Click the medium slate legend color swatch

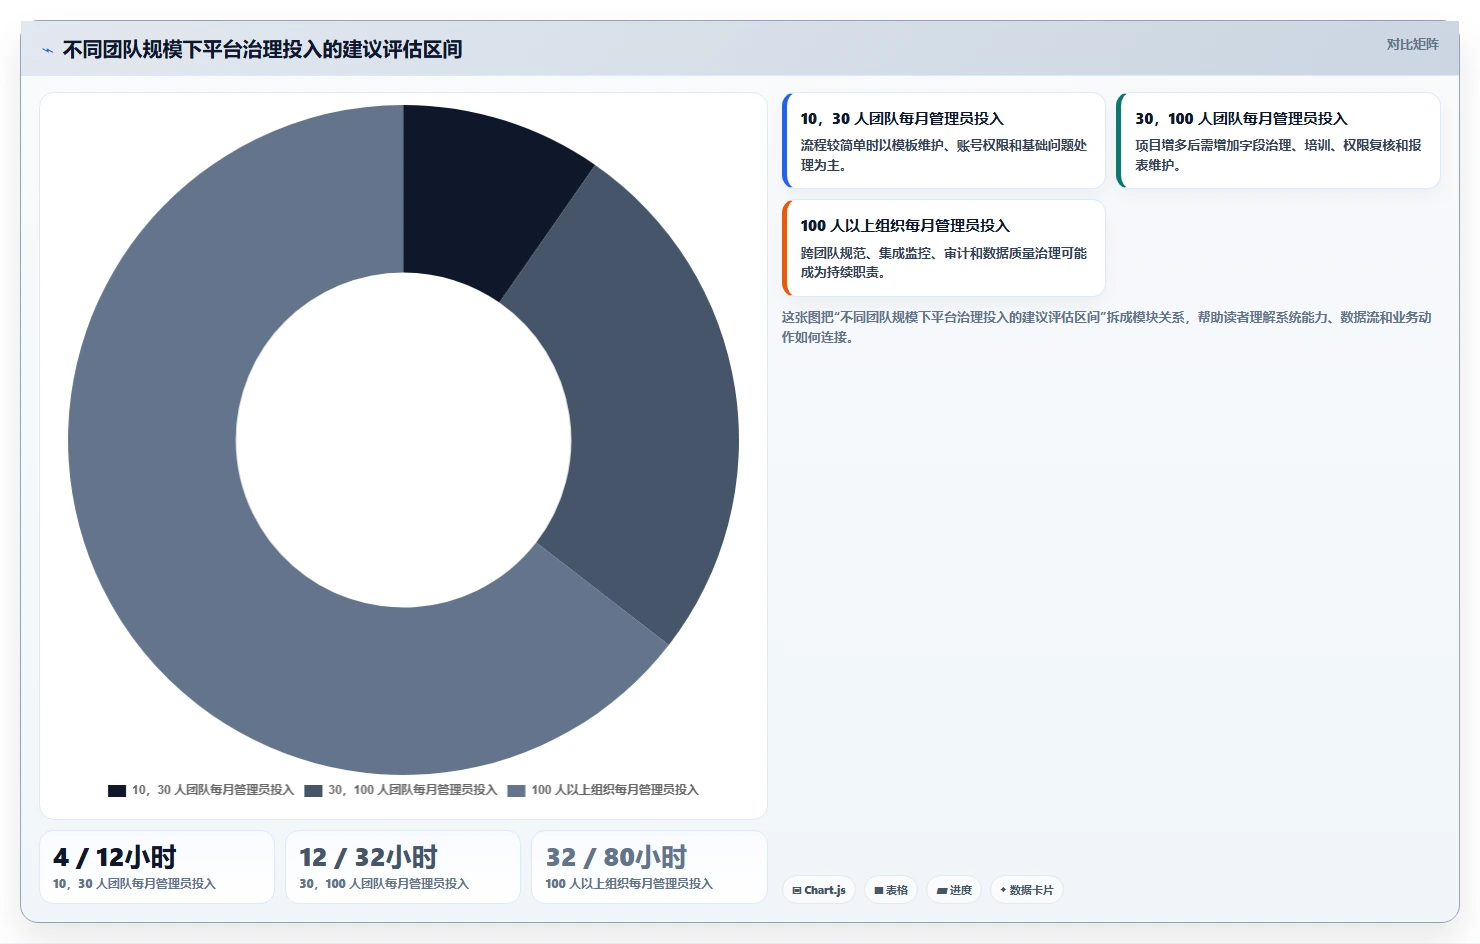pyautogui.click(x=313, y=791)
